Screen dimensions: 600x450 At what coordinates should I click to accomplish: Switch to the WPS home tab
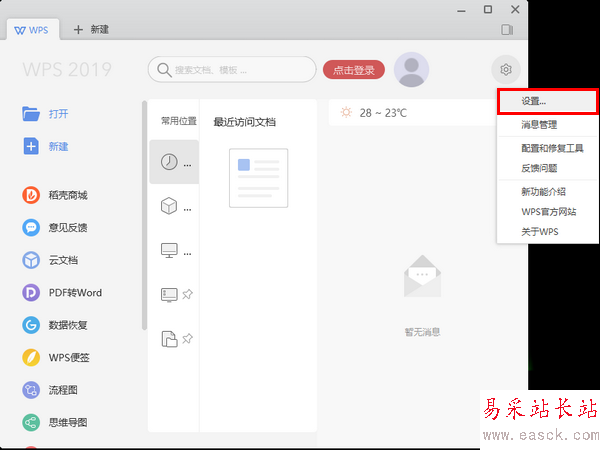tap(32, 30)
